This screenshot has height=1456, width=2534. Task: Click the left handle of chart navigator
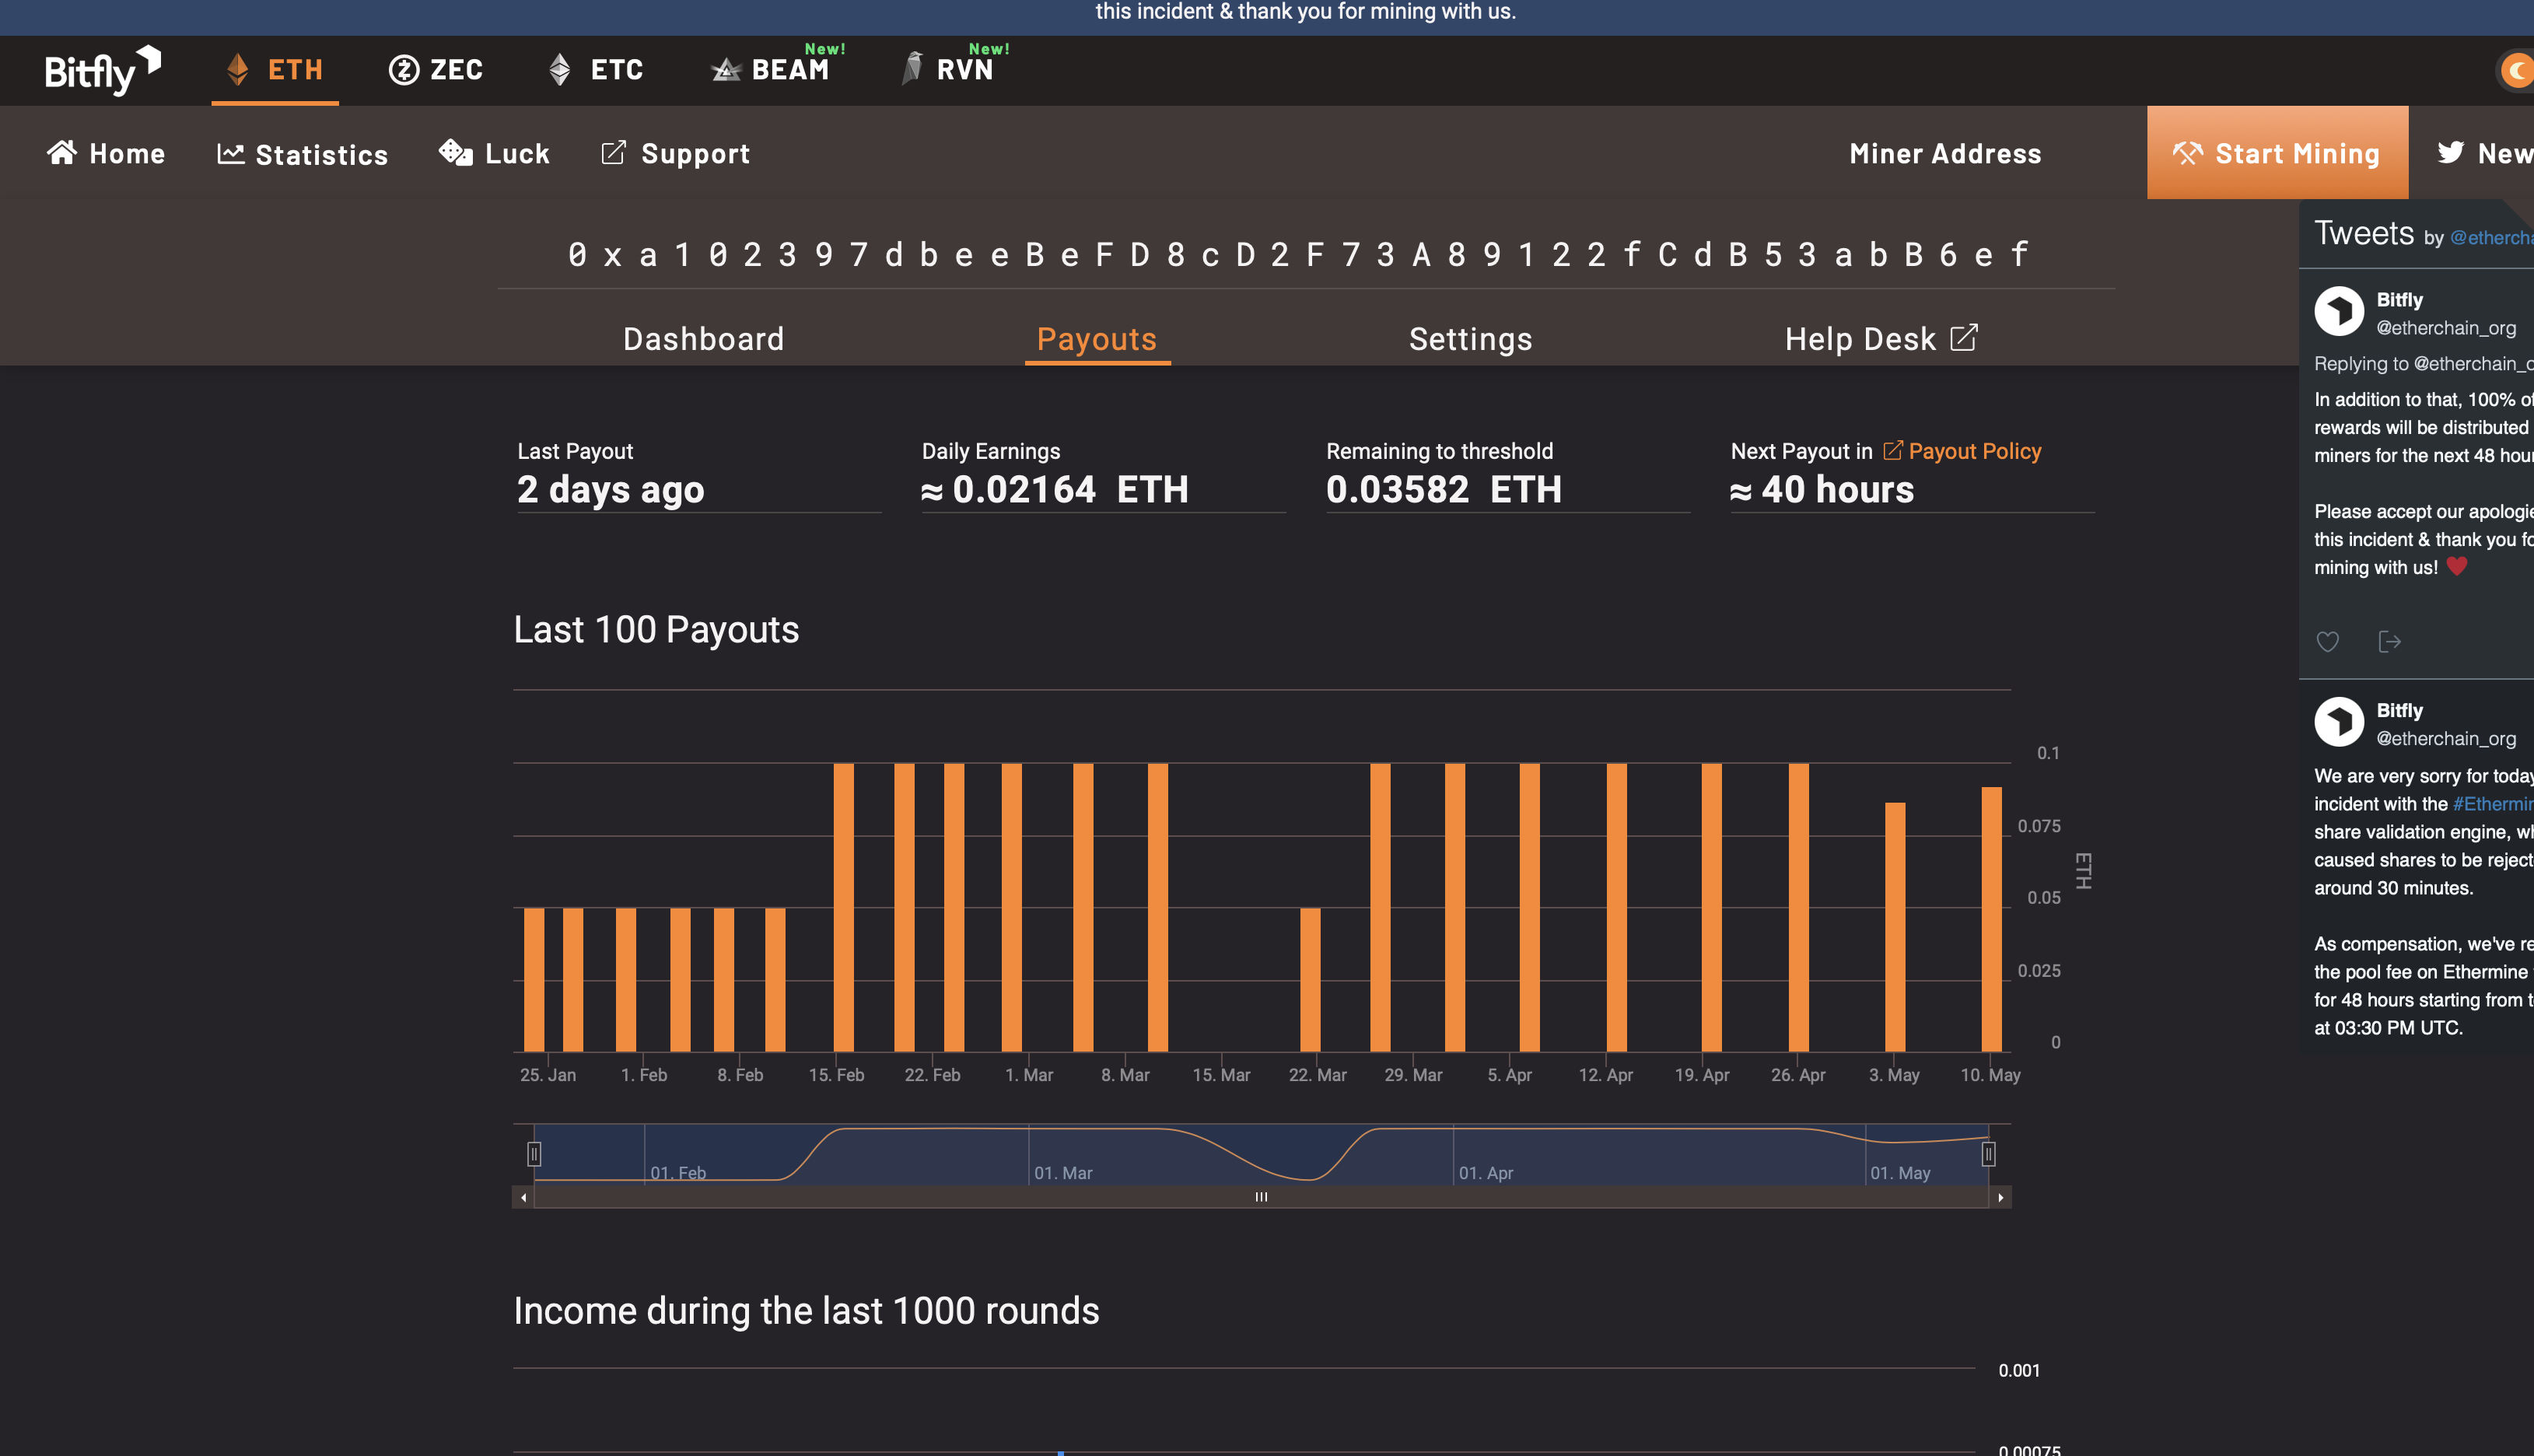(534, 1154)
